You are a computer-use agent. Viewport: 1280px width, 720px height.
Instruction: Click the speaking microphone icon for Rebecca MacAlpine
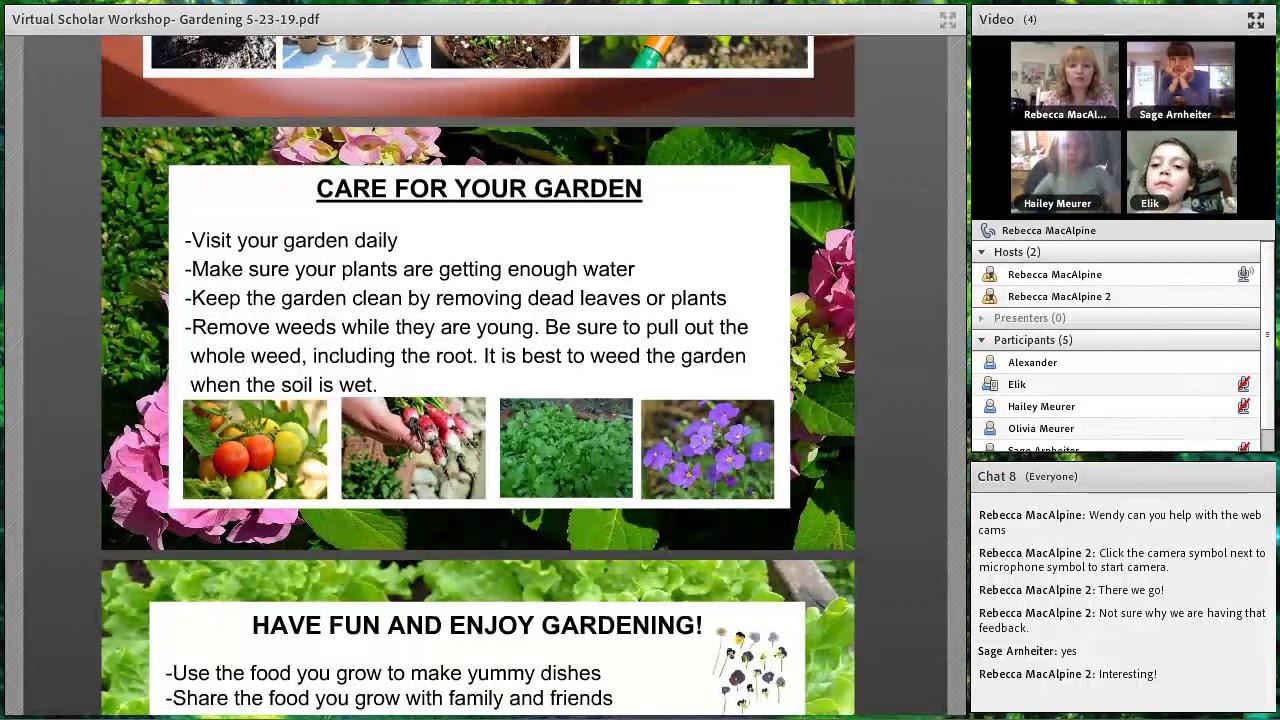tap(1244, 274)
